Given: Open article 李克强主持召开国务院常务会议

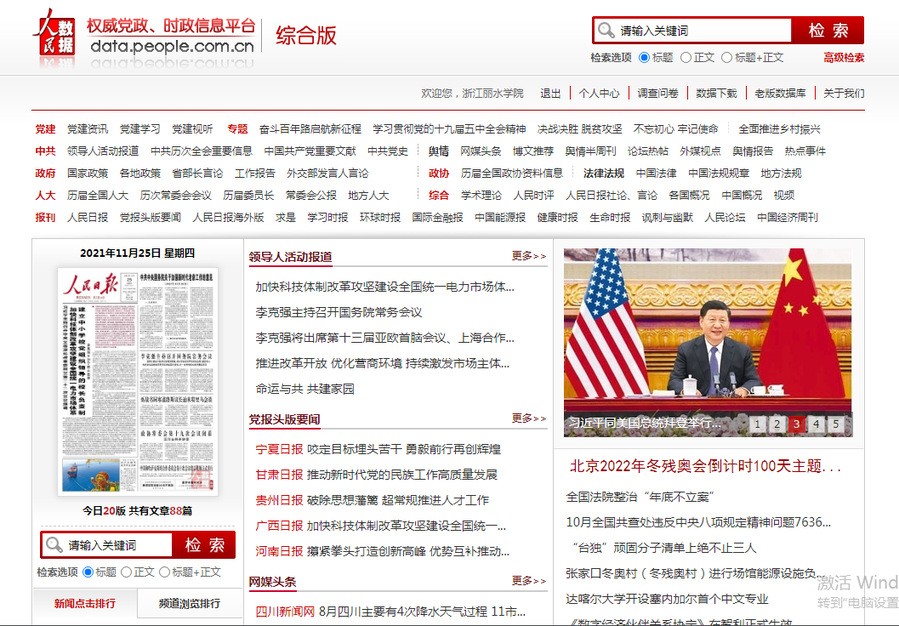Looking at the screenshot, I should (x=339, y=312).
